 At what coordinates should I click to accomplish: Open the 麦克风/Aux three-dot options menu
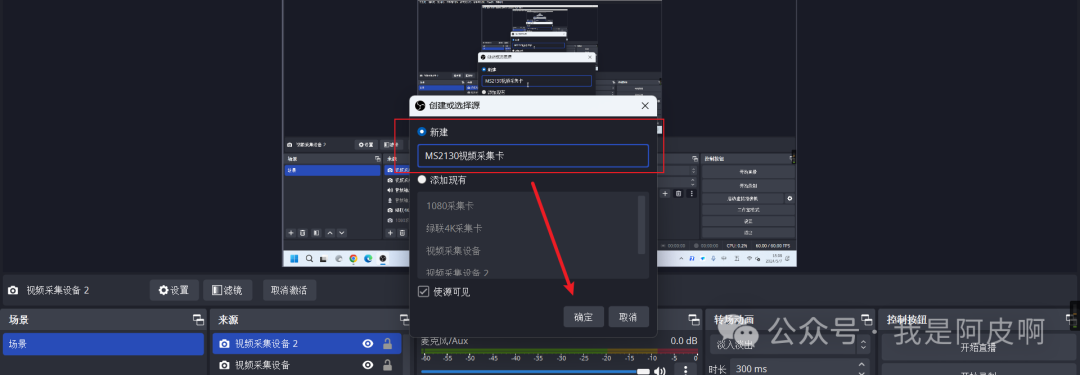click(x=685, y=371)
